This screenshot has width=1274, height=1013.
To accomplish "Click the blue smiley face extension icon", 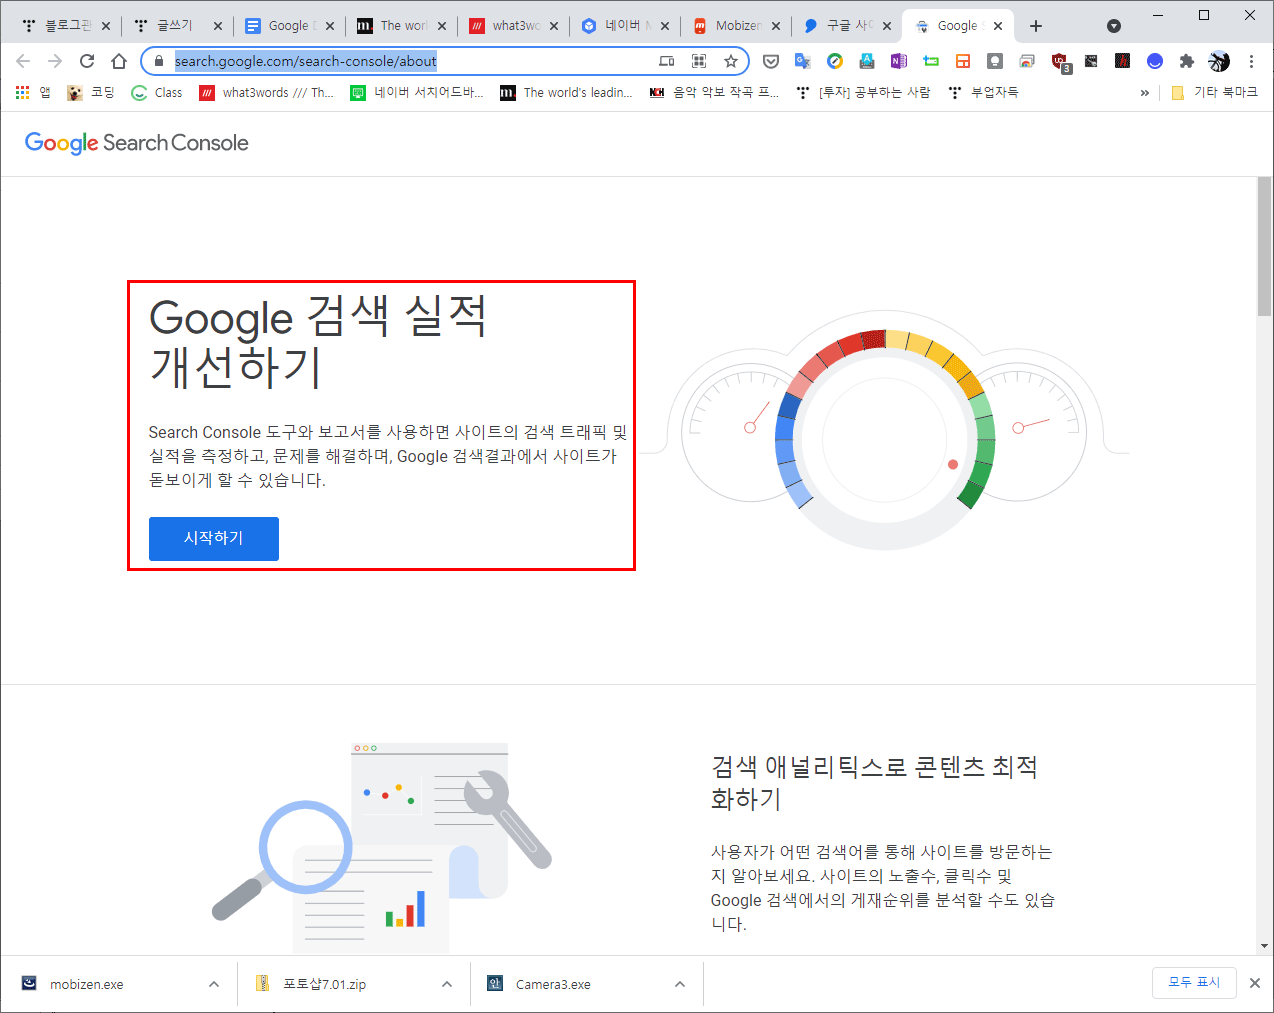I will 1155,61.
